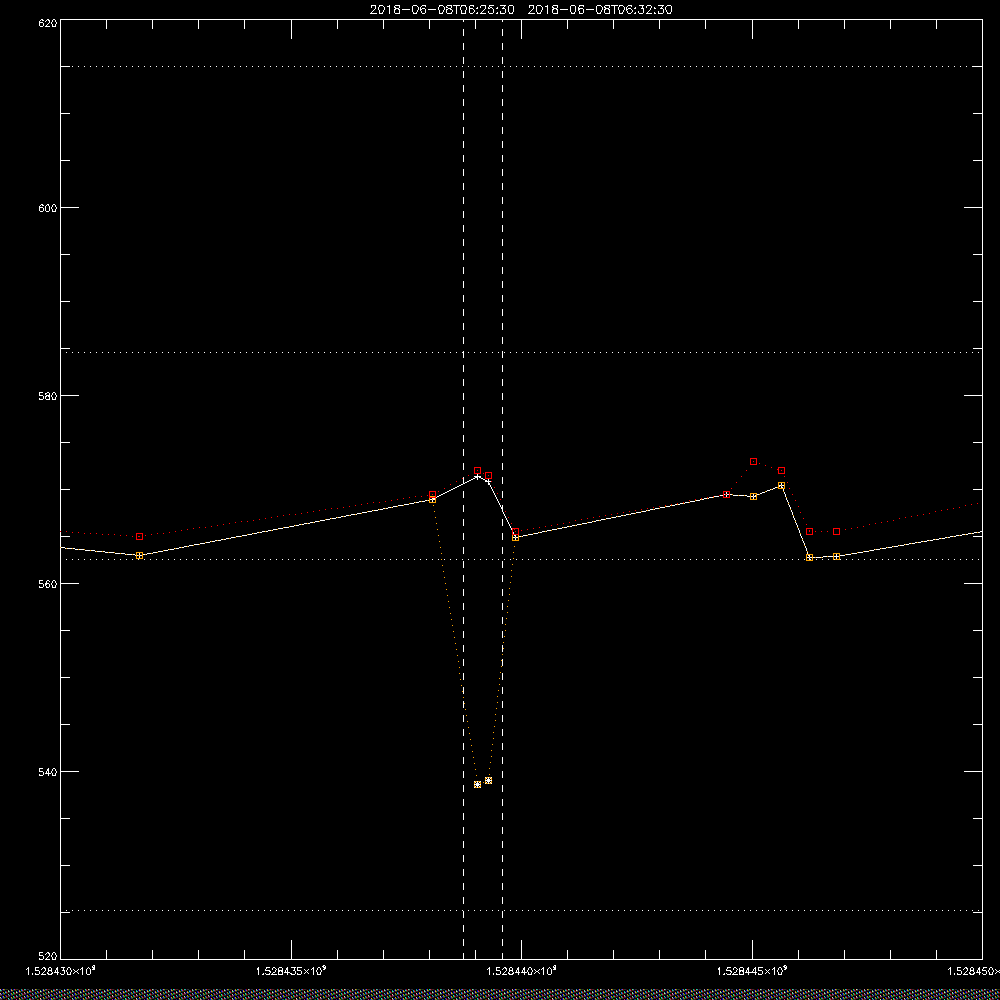Click the leftmost red square marker near 565
The width and height of the screenshot is (1000, 1000).
[140, 537]
